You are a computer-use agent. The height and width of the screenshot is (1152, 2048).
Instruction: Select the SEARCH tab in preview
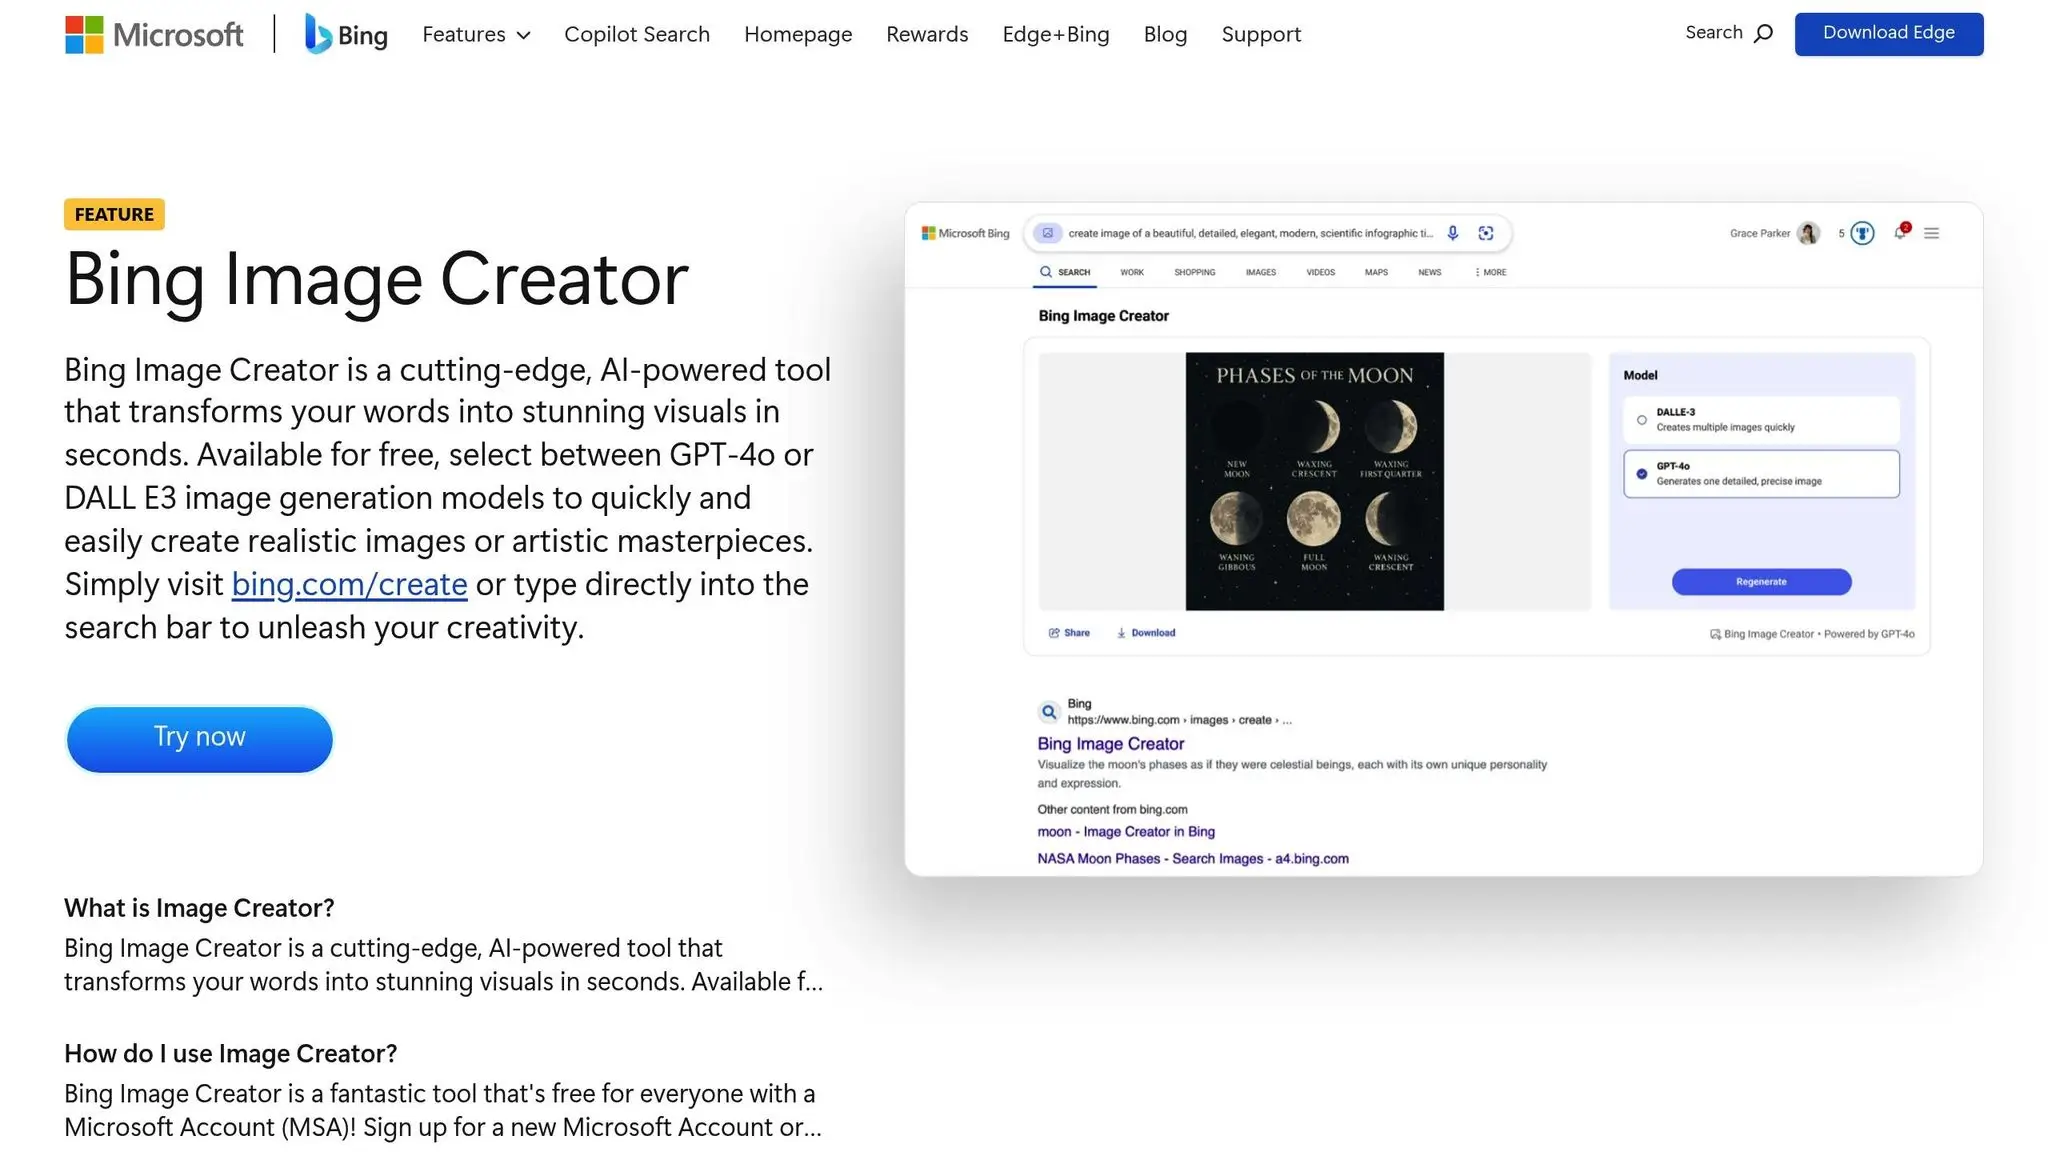coord(1065,272)
